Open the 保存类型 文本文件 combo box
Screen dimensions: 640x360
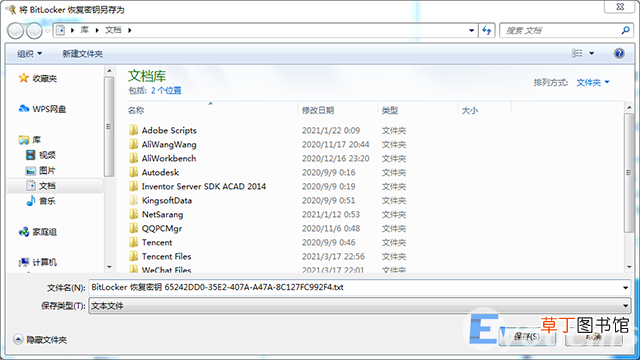360,306
